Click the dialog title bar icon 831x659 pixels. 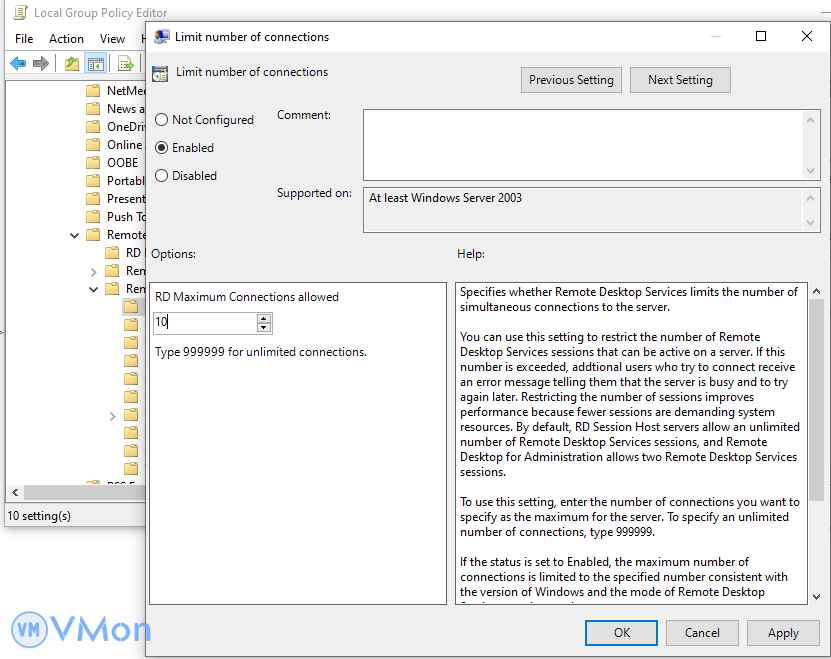(162, 37)
